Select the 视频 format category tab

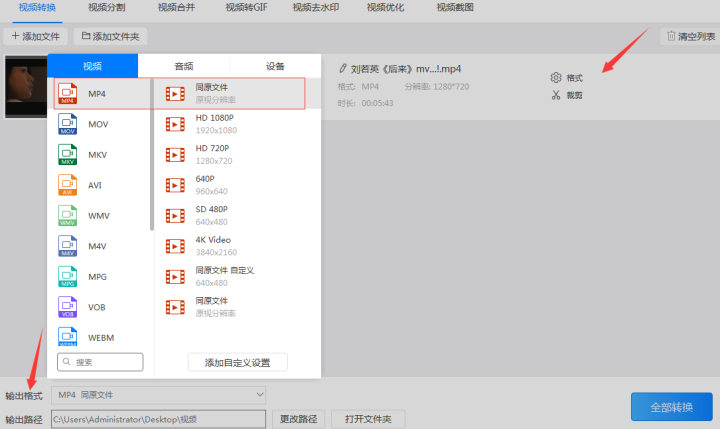(x=92, y=66)
